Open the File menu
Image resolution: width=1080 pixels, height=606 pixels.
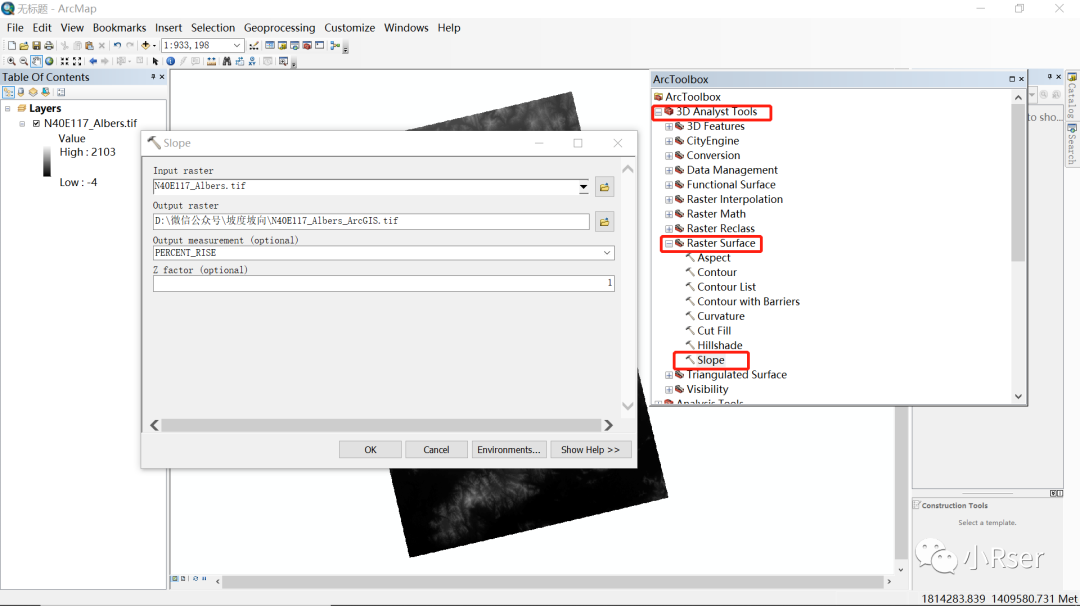tap(15, 28)
